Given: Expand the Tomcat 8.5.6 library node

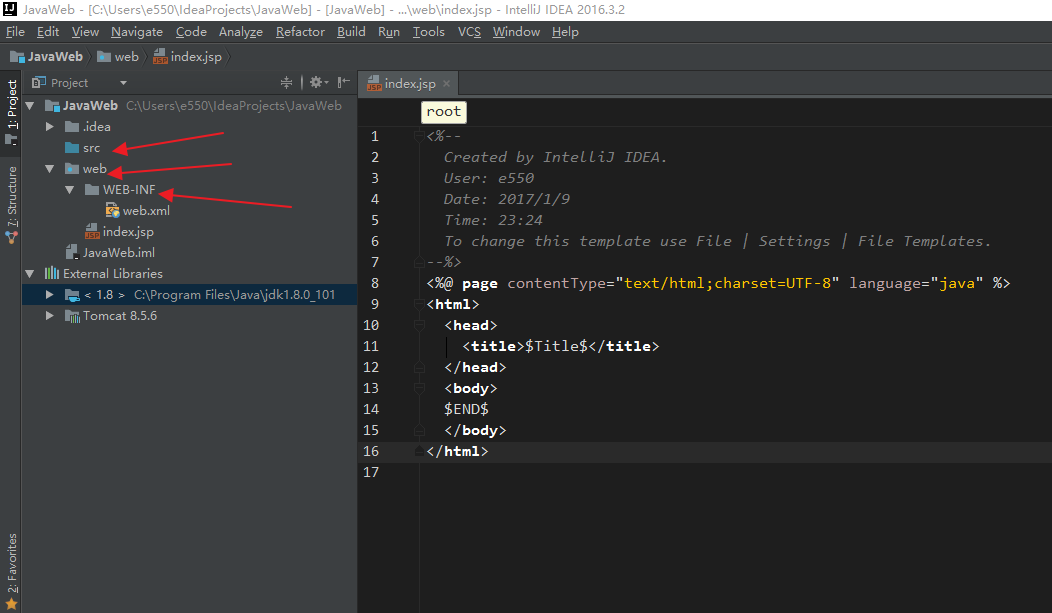Looking at the screenshot, I should (50, 316).
